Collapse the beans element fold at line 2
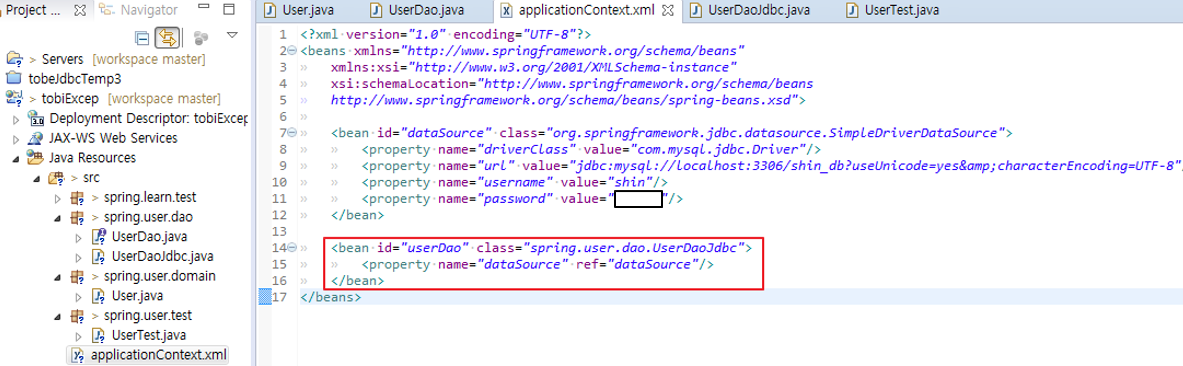The image size is (1183, 366). click(x=292, y=51)
